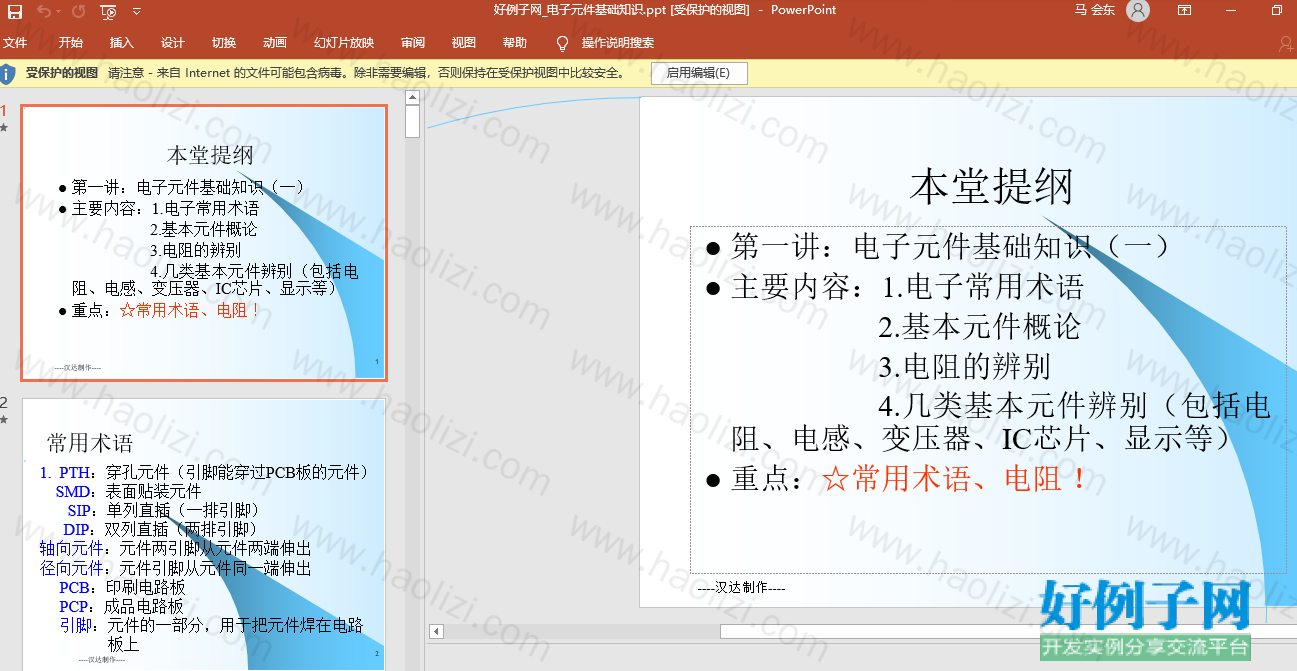Click the Protected View shield icon

8,73
